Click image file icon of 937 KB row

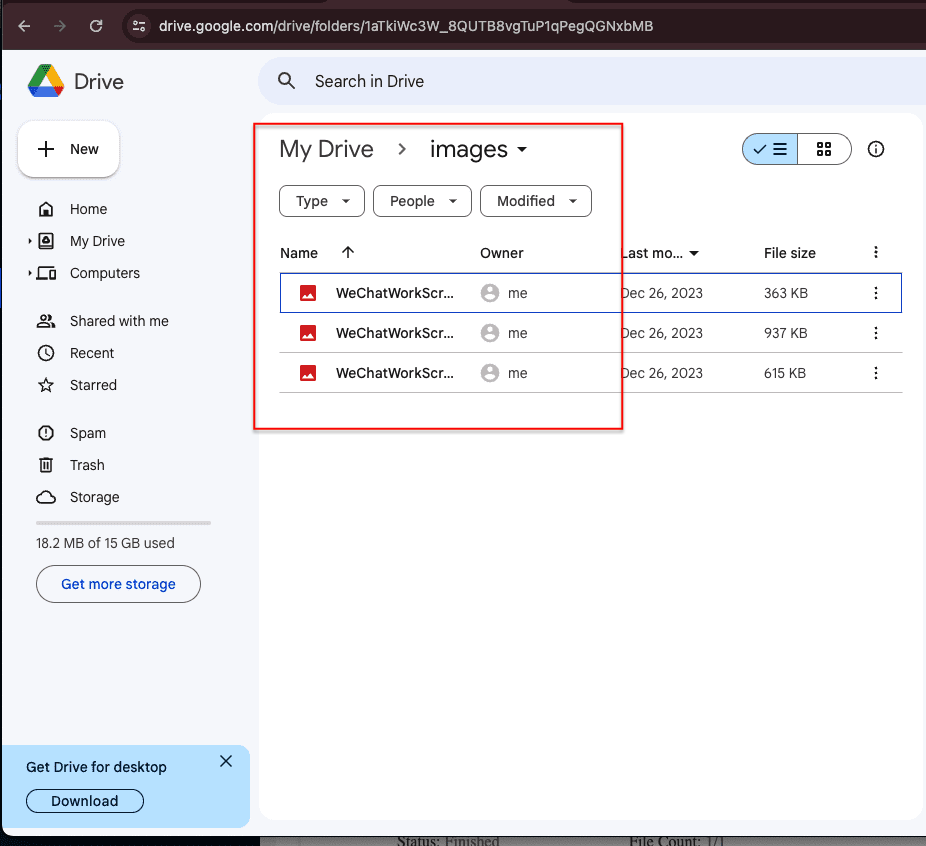308,333
